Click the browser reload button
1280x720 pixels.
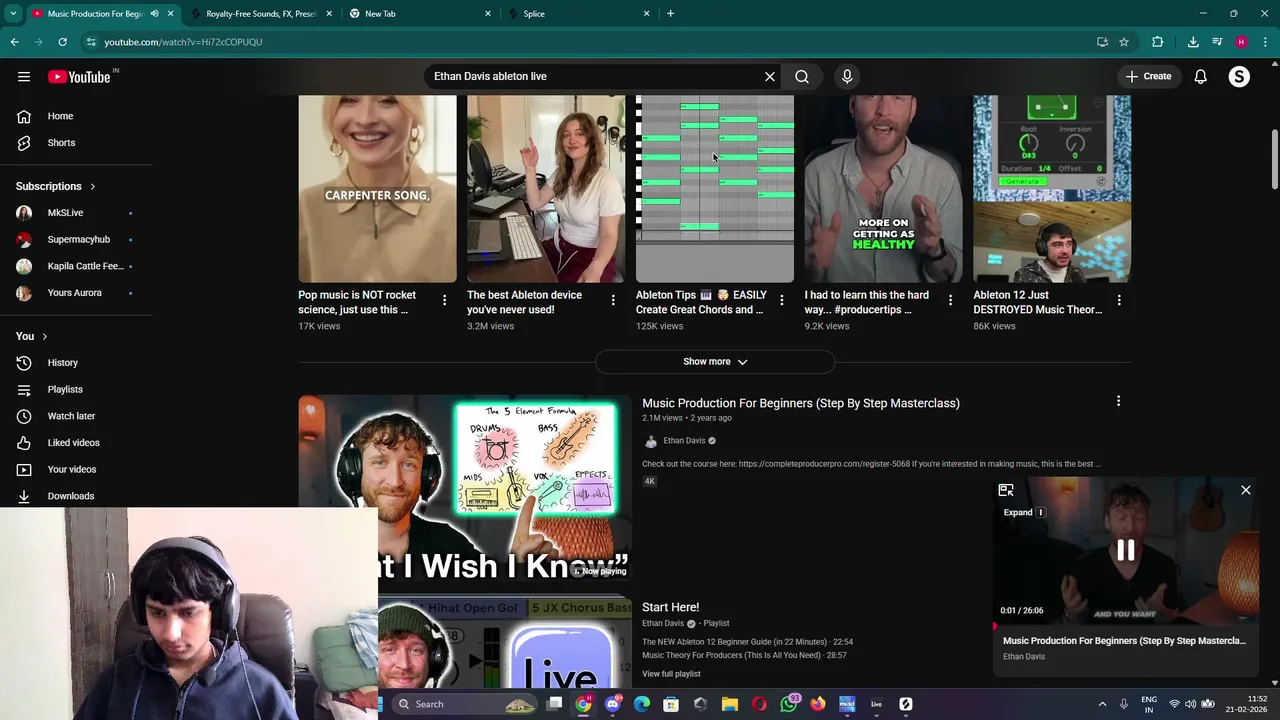pos(62,42)
